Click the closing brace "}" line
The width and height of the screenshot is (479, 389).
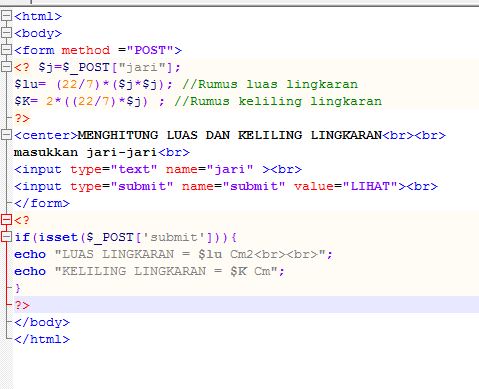click(18, 288)
